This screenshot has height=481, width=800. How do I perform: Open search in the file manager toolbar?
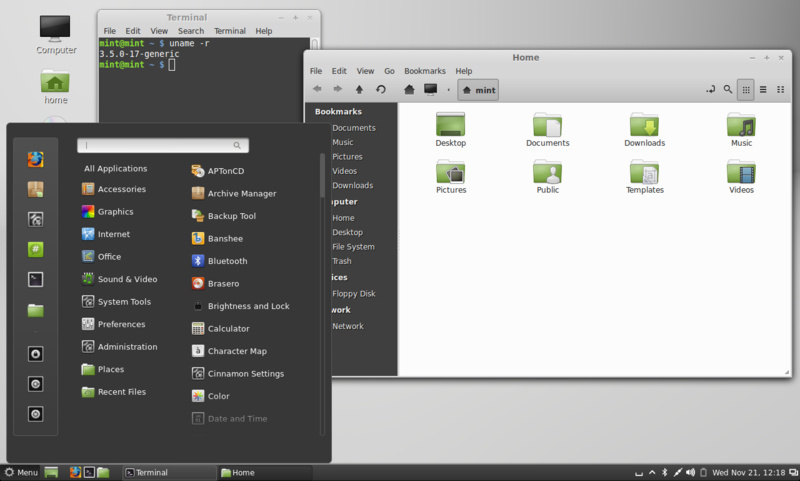point(728,89)
